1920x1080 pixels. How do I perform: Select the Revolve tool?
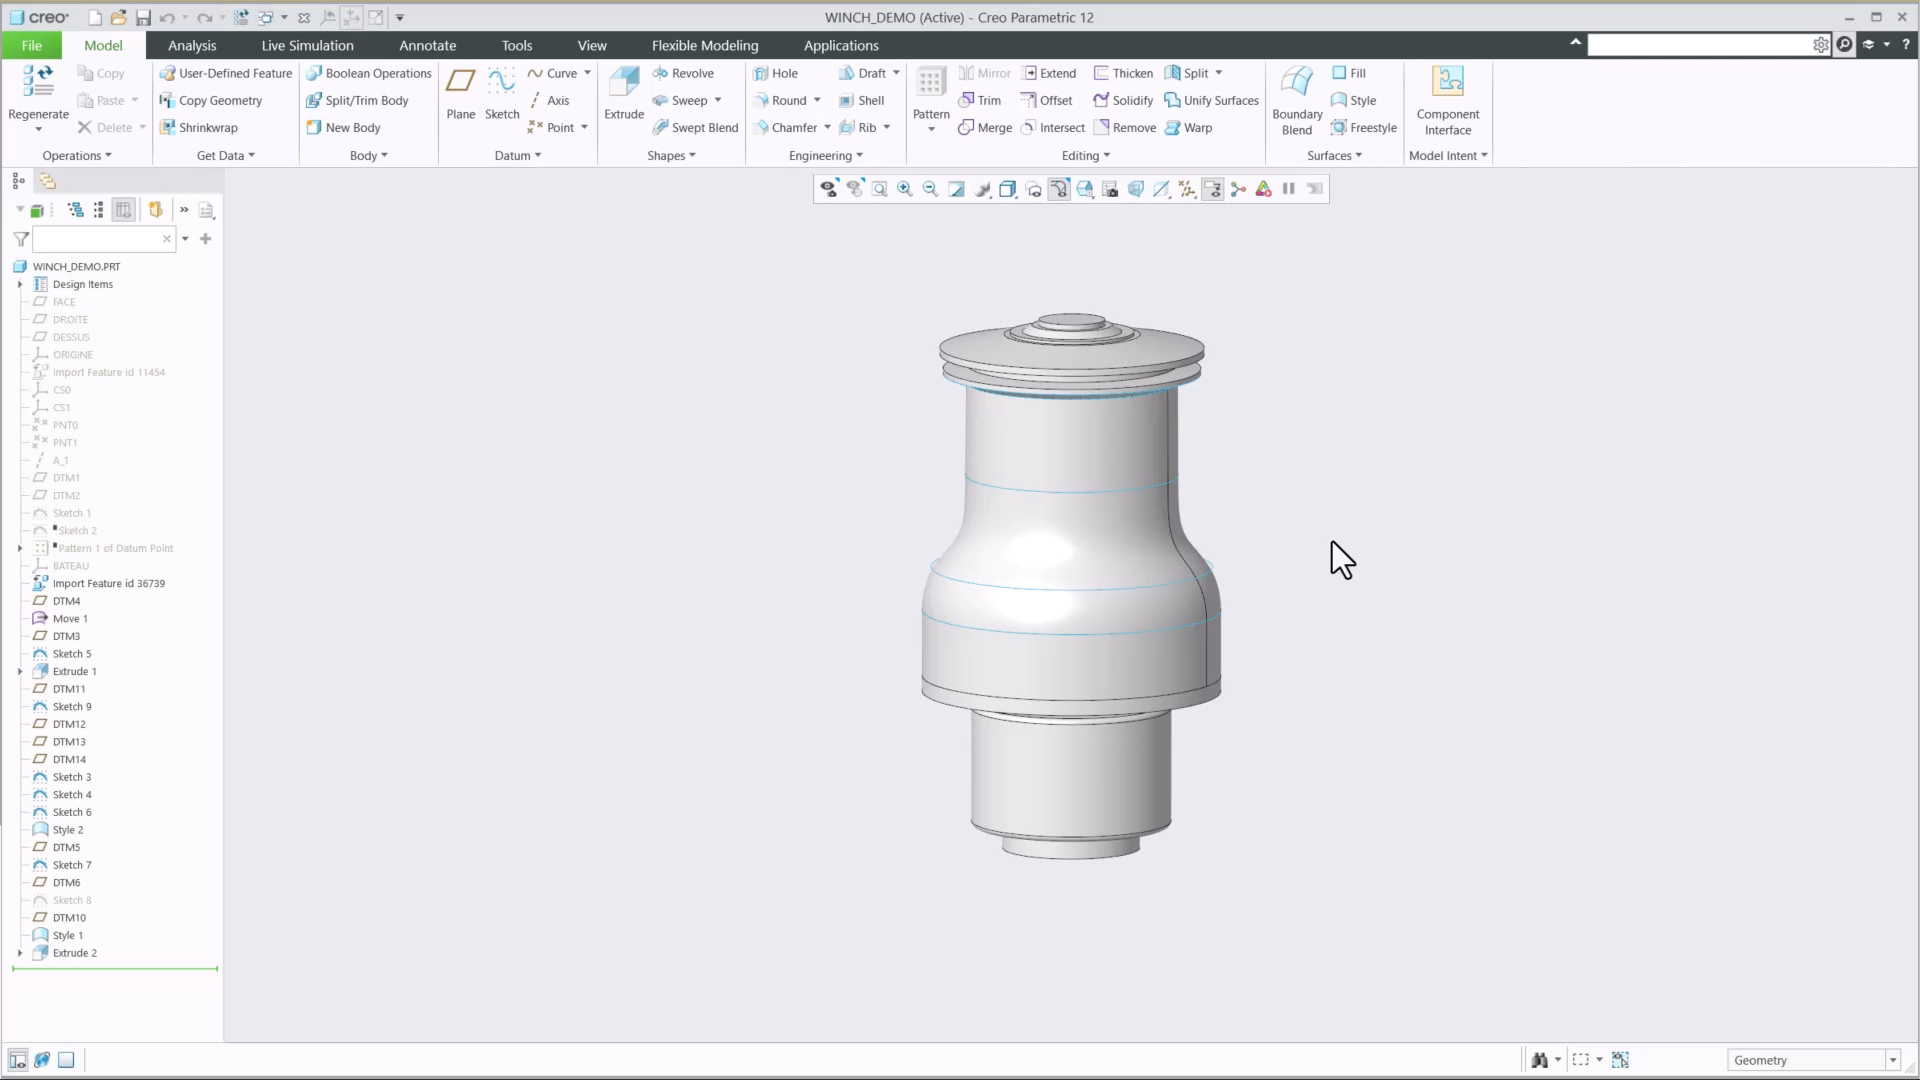(683, 73)
